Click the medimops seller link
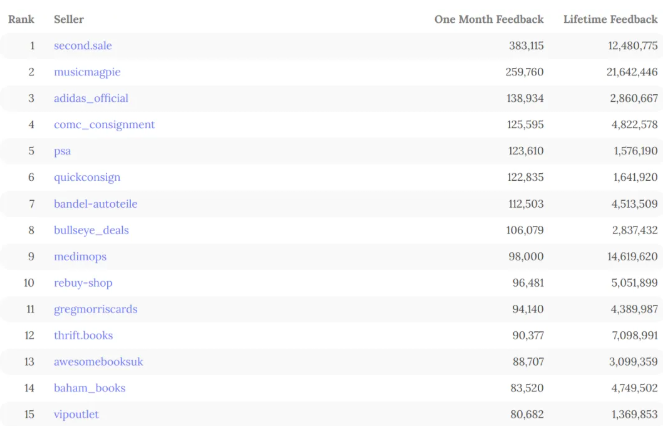The image size is (663, 426). point(80,257)
